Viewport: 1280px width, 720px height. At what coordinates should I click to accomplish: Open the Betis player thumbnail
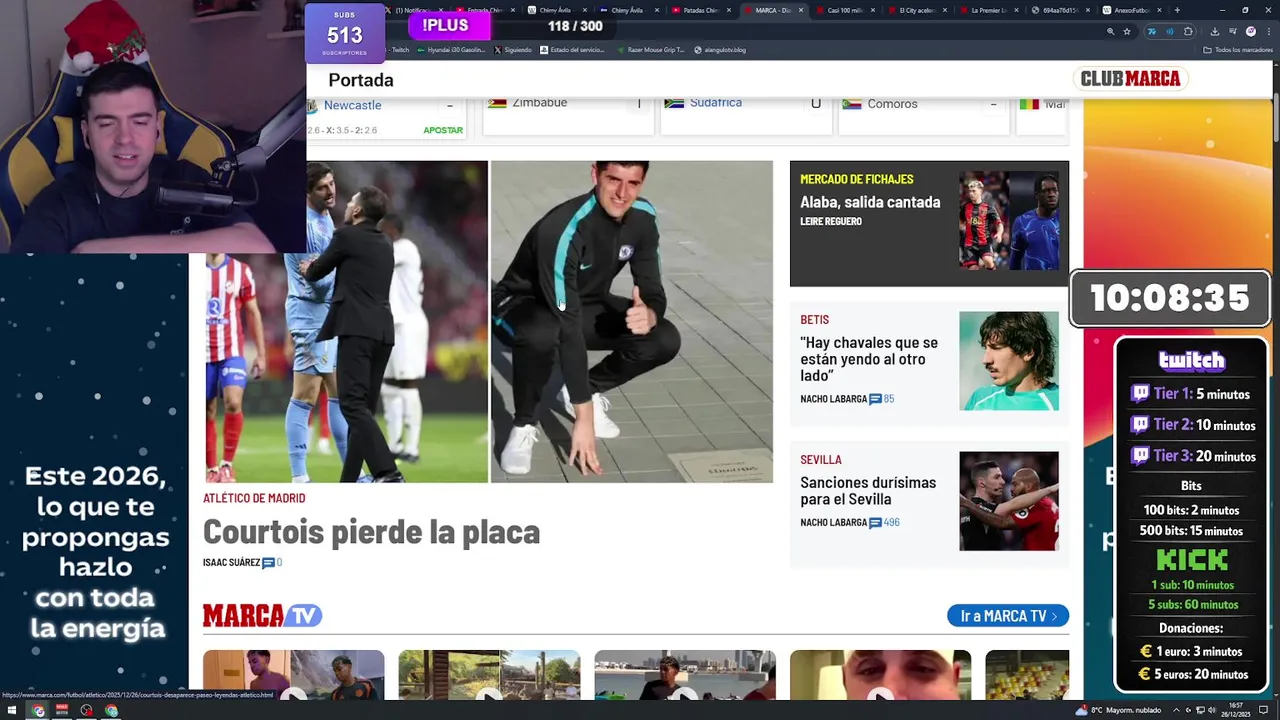[x=1009, y=361]
